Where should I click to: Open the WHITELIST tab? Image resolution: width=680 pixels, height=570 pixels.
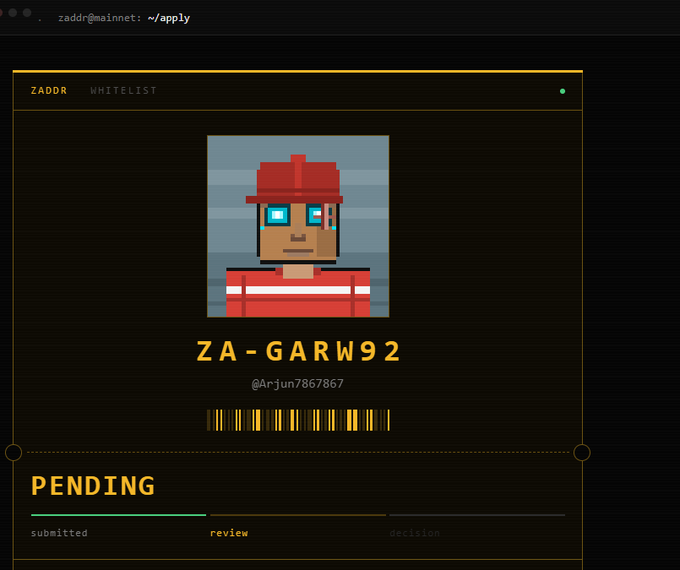(x=124, y=91)
